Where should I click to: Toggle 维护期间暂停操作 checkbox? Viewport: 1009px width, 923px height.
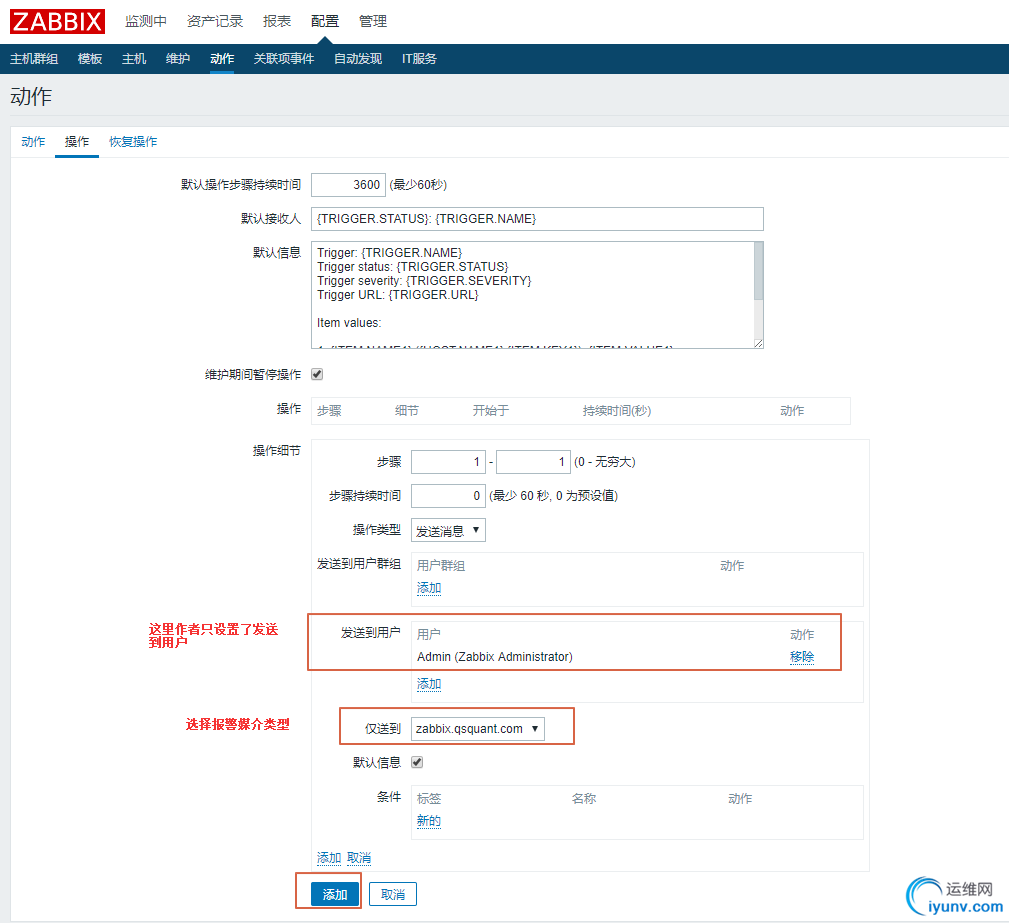tap(317, 374)
